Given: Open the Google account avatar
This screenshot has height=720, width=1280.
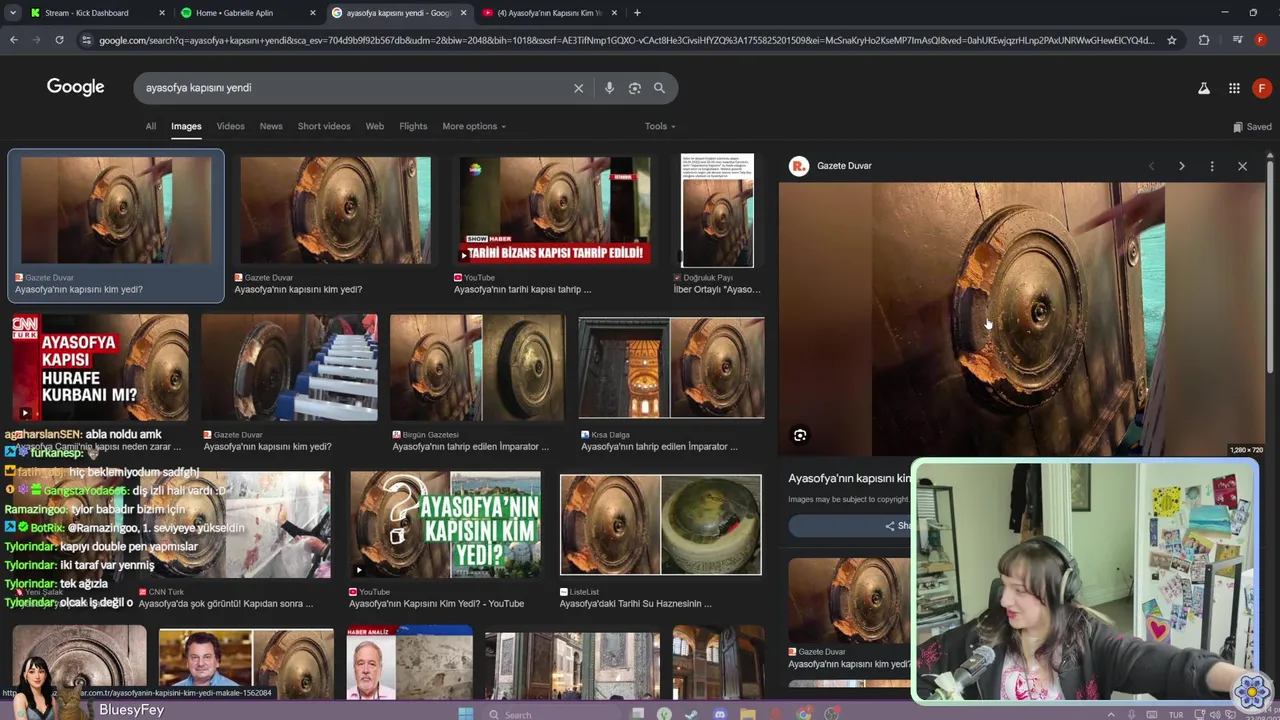Looking at the screenshot, I should coord(1261,88).
